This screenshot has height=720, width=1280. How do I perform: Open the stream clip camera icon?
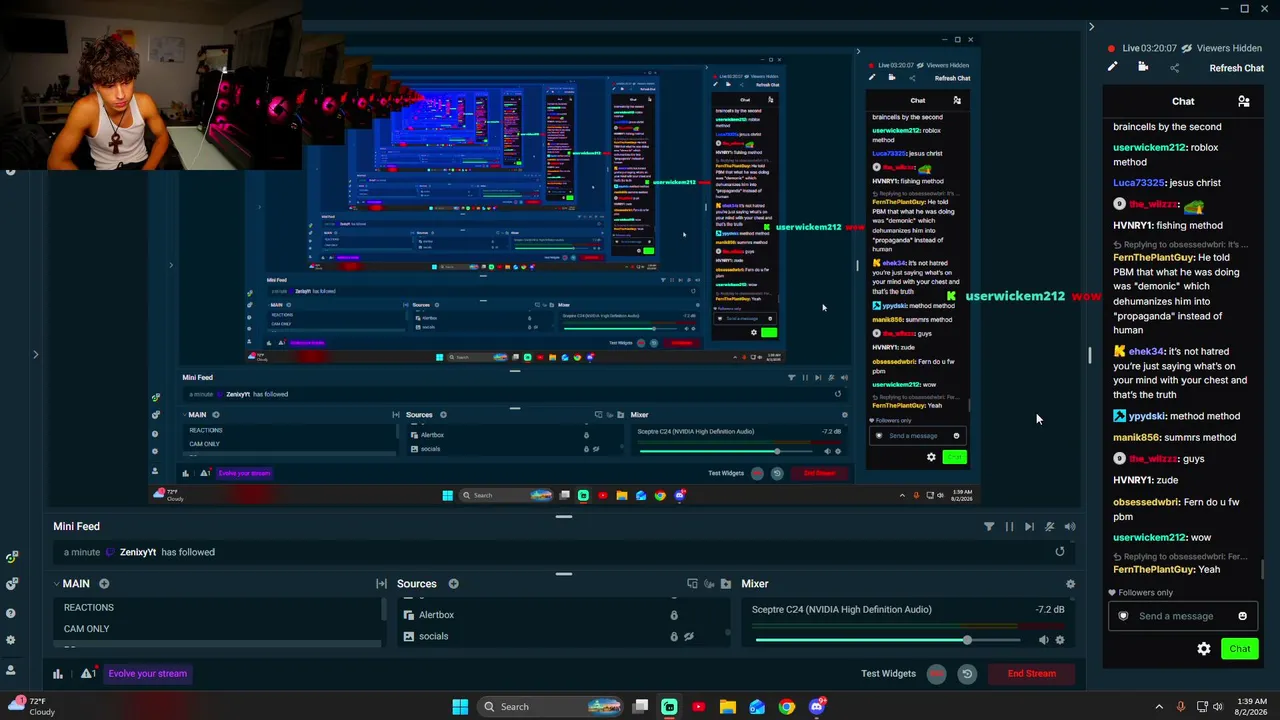pyautogui.click(x=1143, y=67)
